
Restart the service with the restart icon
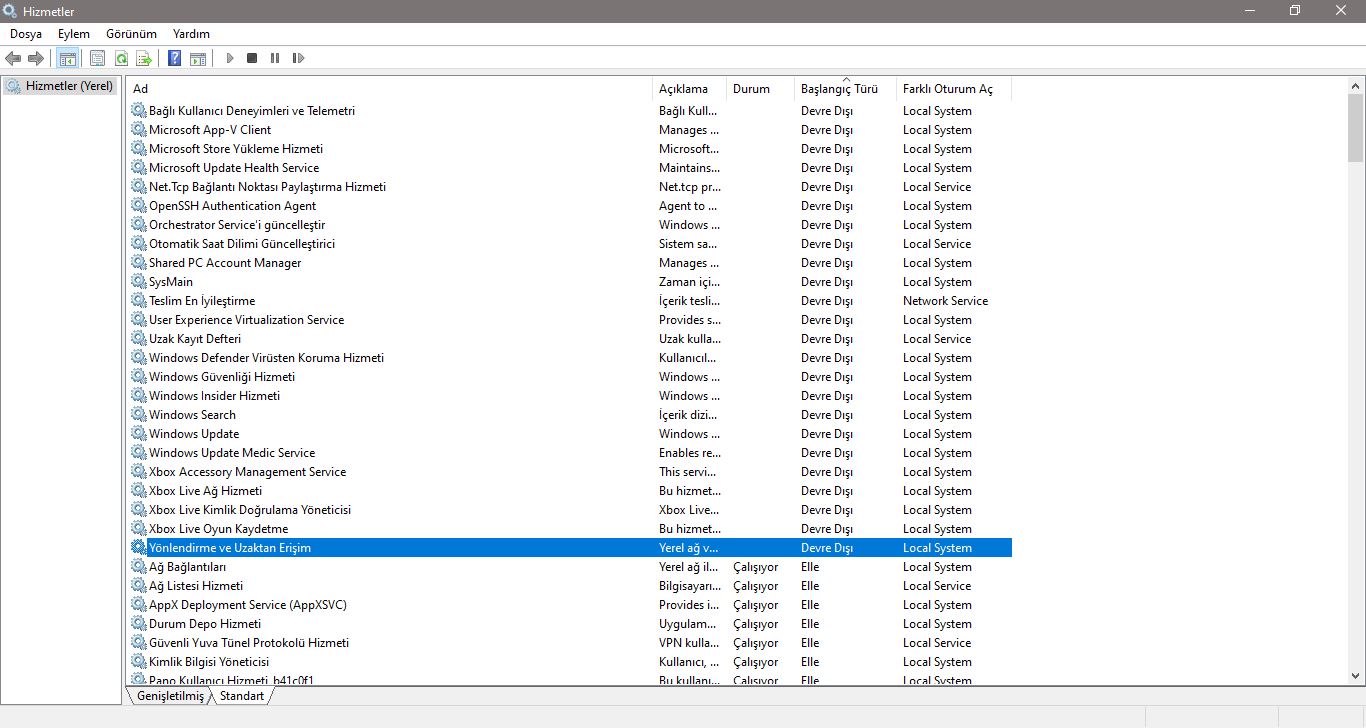298,58
